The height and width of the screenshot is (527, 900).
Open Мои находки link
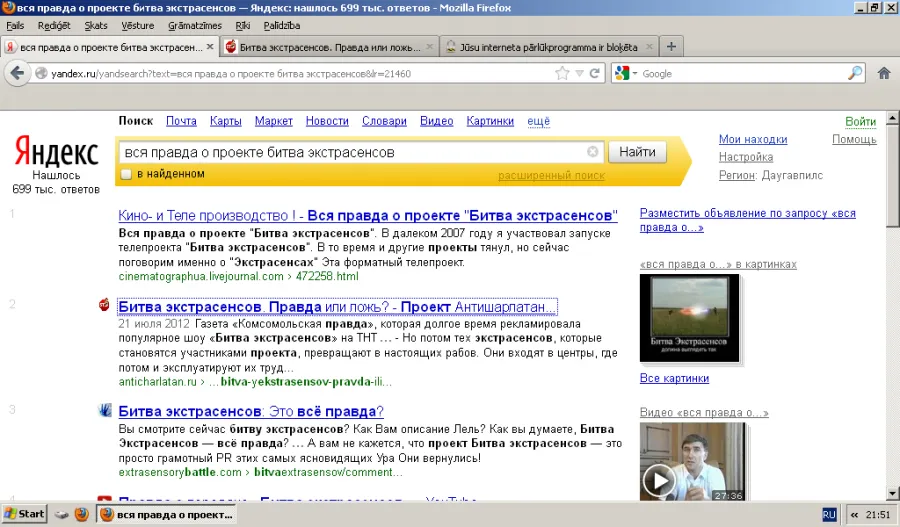753,139
